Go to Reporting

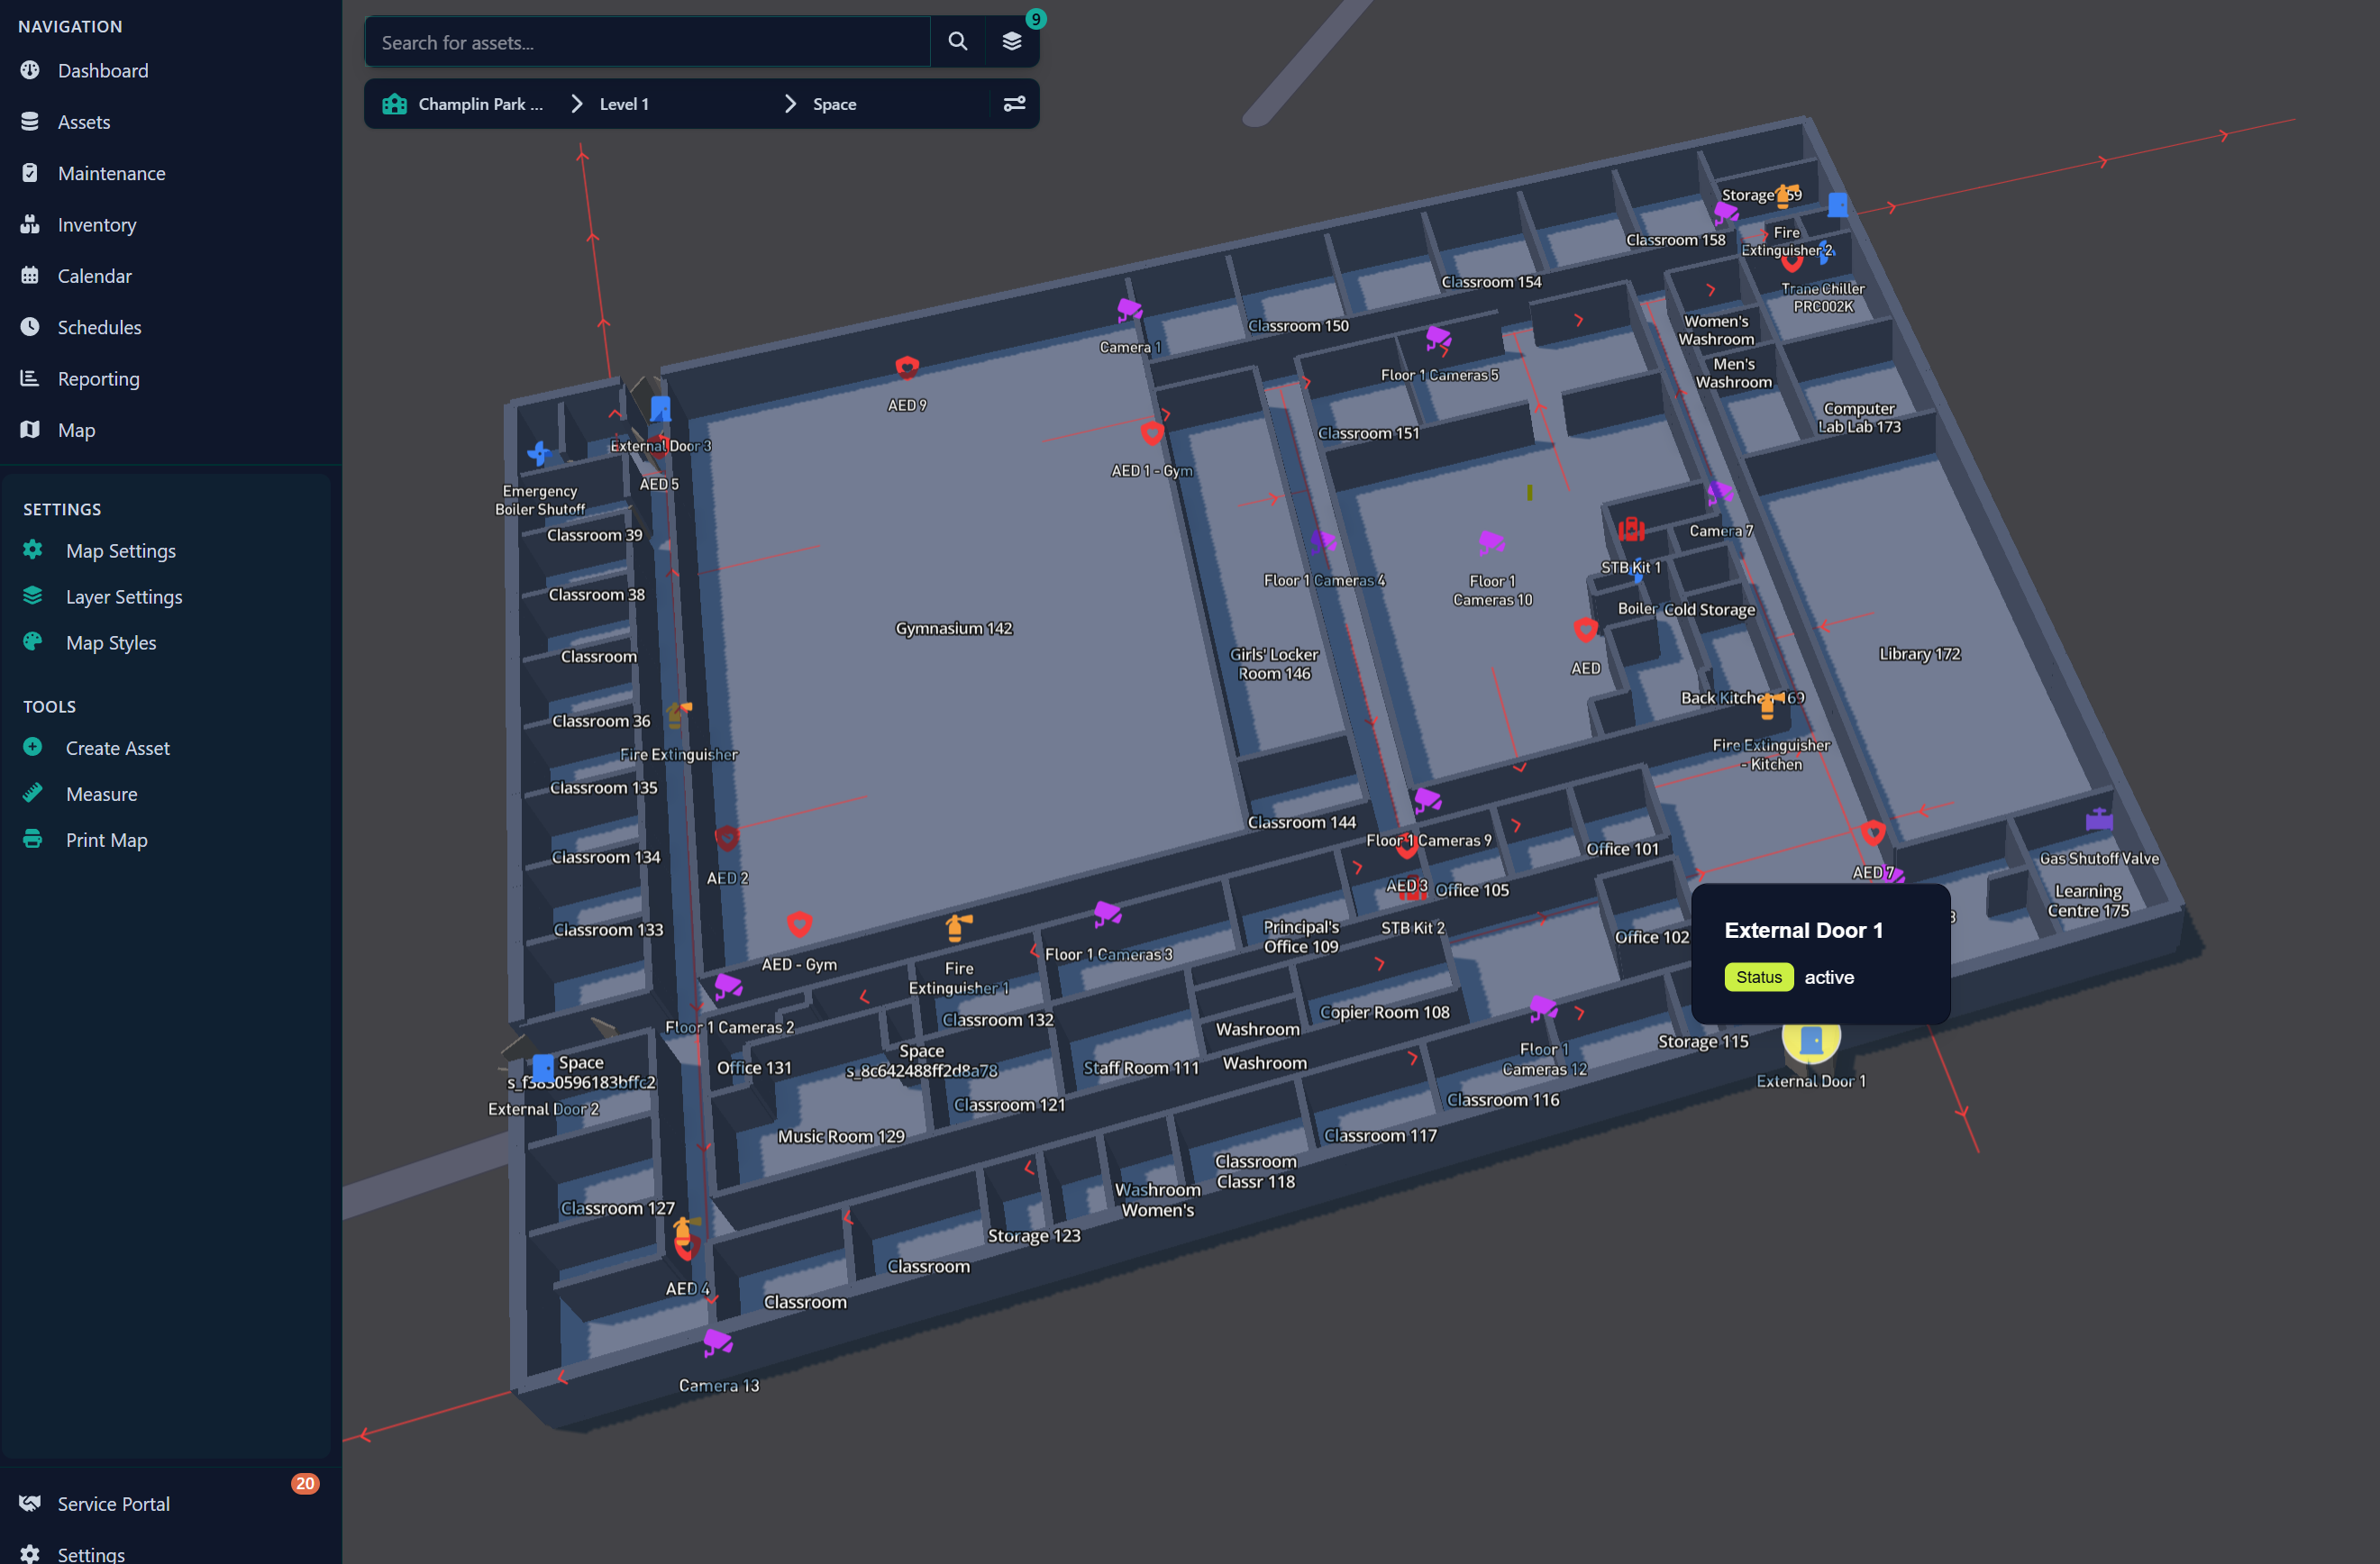[98, 379]
